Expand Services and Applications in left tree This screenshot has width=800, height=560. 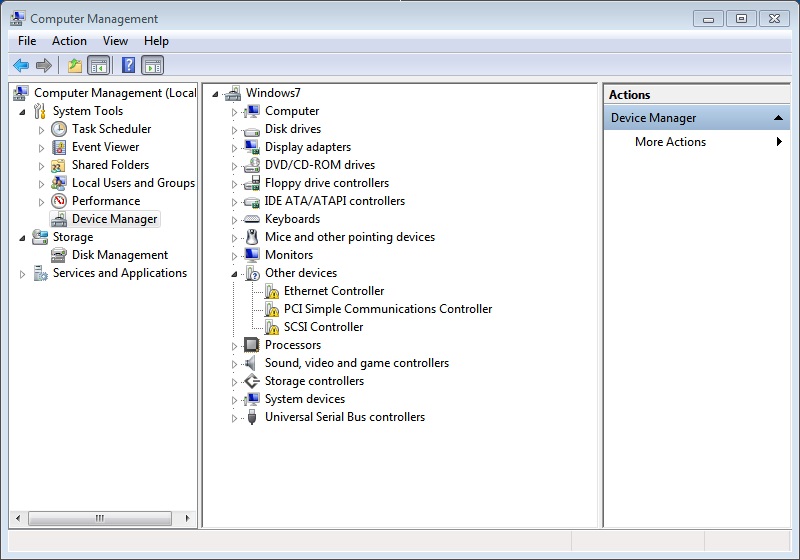coord(23,274)
